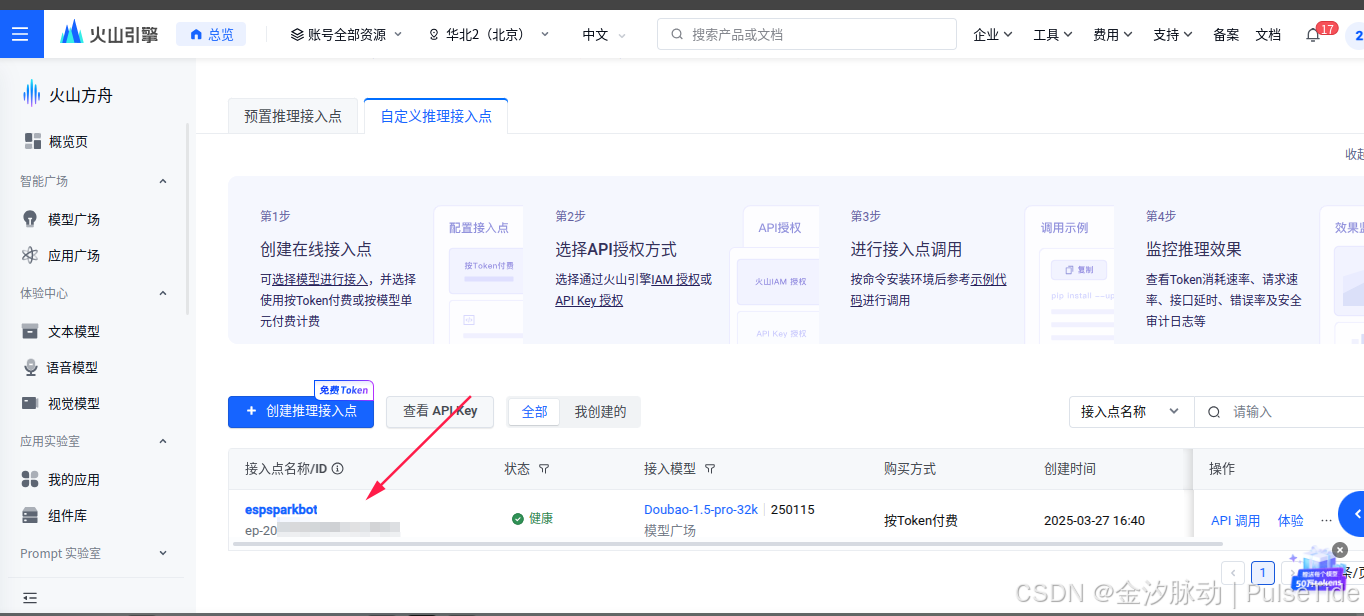
Task: Click 查看 API Key button
Action: coord(440,411)
